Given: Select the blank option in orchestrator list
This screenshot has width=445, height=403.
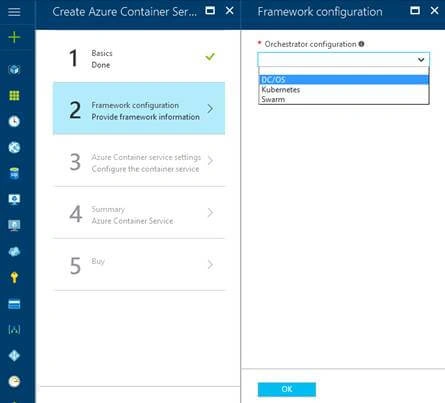Looking at the screenshot, I should [344, 71].
